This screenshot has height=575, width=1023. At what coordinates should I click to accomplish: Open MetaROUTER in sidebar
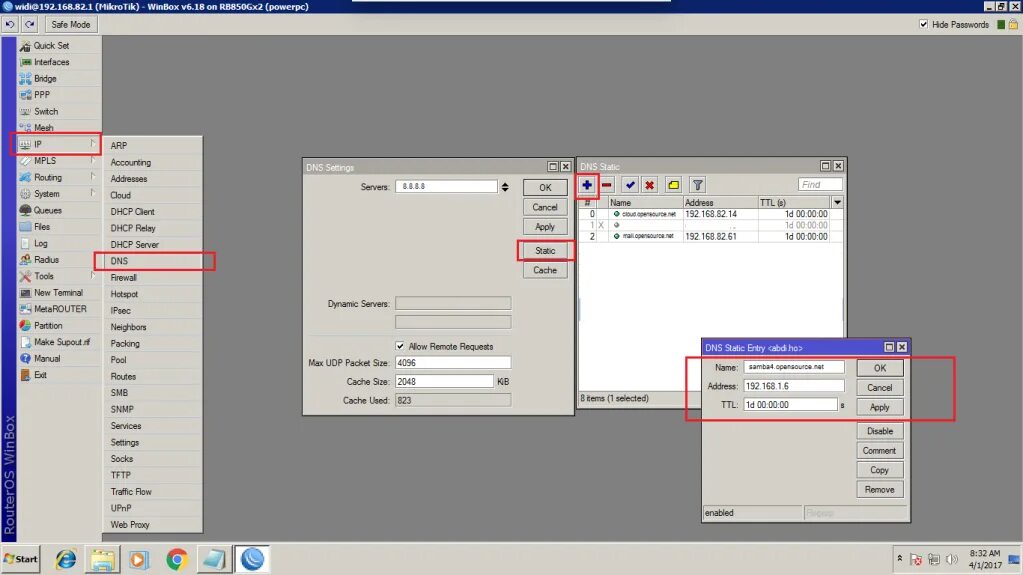click(x=60, y=309)
